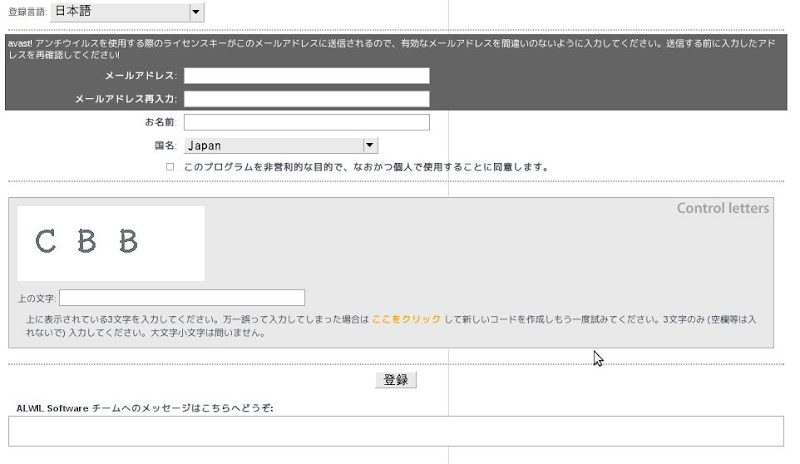Click the avast! license key notice text
This screenshot has width=800, height=464.
(x=392, y=49)
